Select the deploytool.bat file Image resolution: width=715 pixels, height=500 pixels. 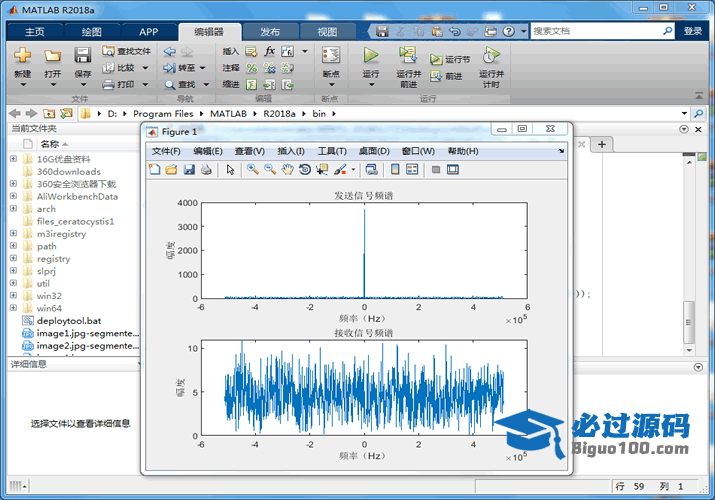[68, 320]
